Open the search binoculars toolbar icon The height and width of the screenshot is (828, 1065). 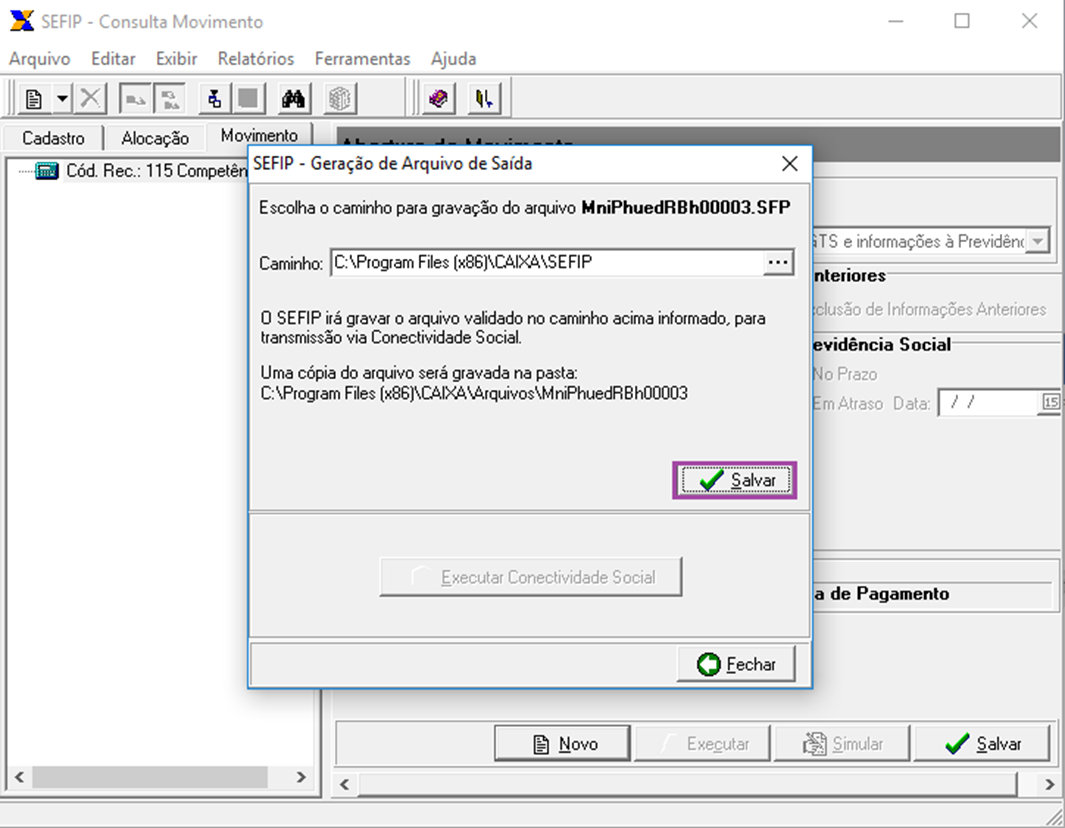(295, 97)
